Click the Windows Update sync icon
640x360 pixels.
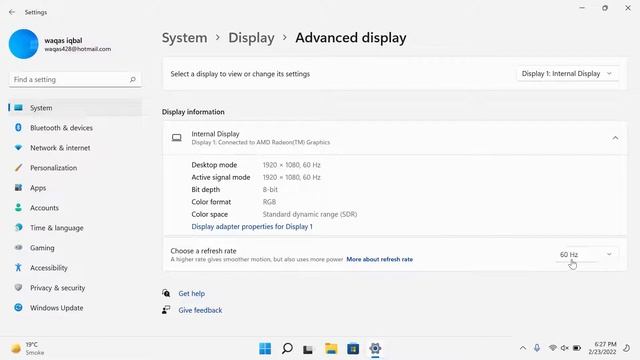coord(18,307)
